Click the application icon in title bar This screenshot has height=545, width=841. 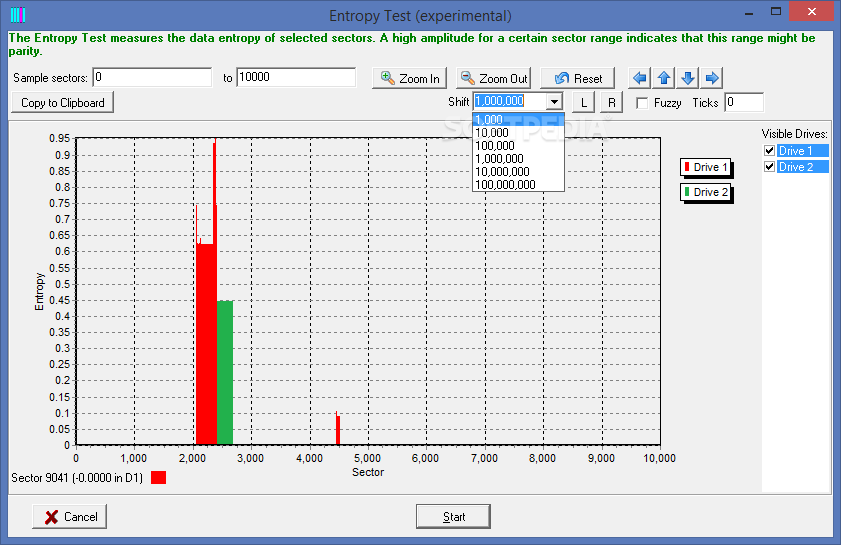pos(18,14)
